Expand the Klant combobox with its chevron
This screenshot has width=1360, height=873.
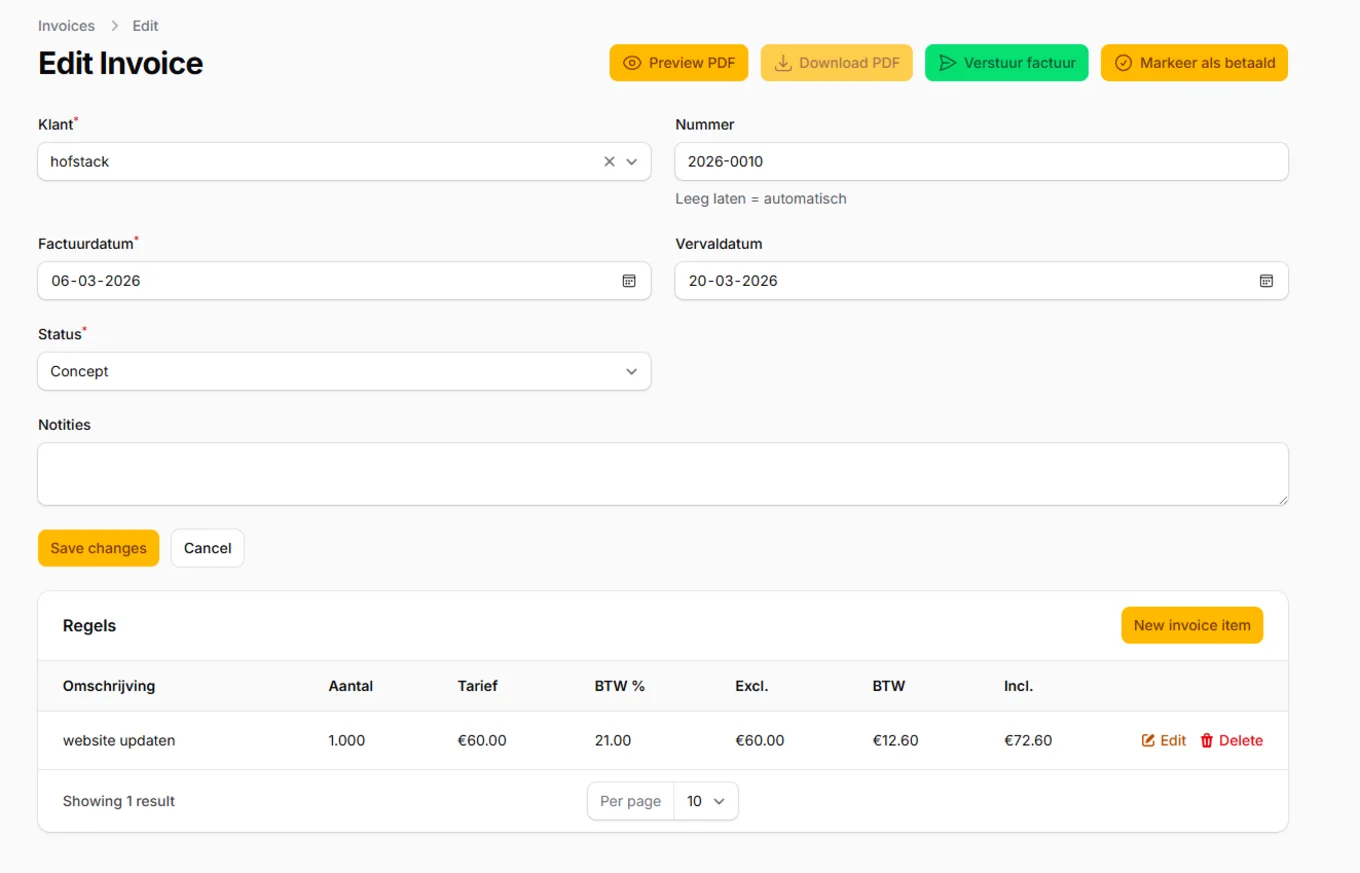[x=631, y=161]
